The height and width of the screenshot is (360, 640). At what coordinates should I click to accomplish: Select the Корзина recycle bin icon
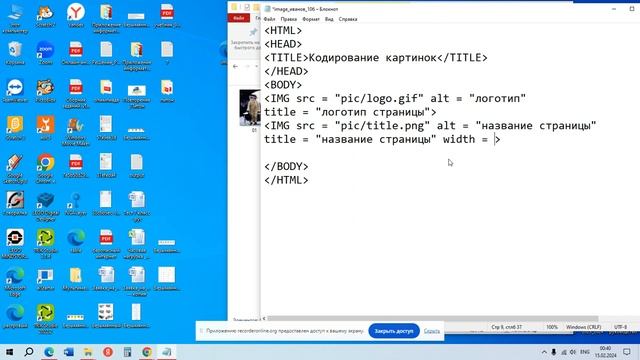15,53
